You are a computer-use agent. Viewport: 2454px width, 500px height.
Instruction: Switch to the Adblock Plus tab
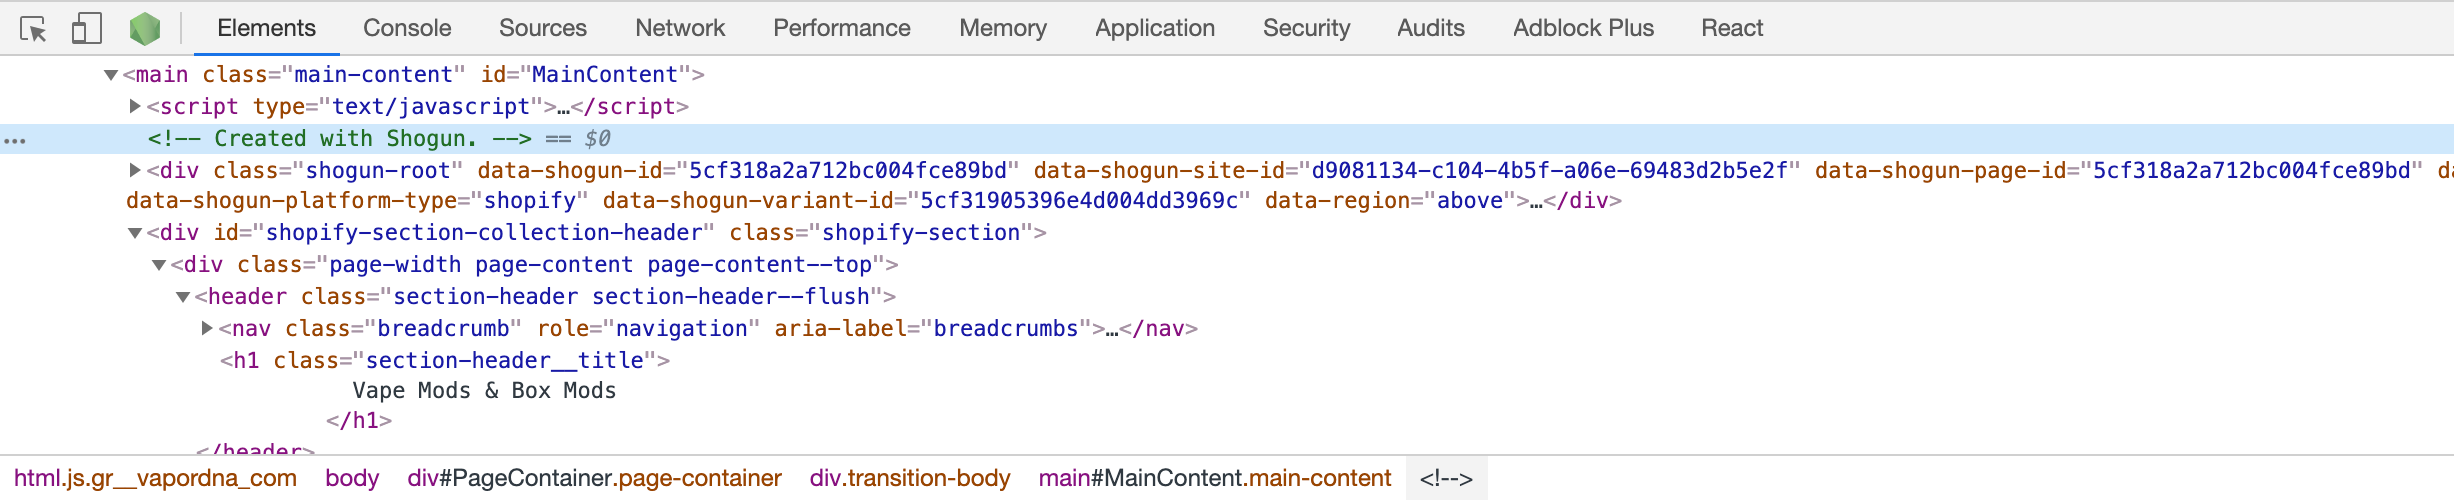pos(1583,28)
